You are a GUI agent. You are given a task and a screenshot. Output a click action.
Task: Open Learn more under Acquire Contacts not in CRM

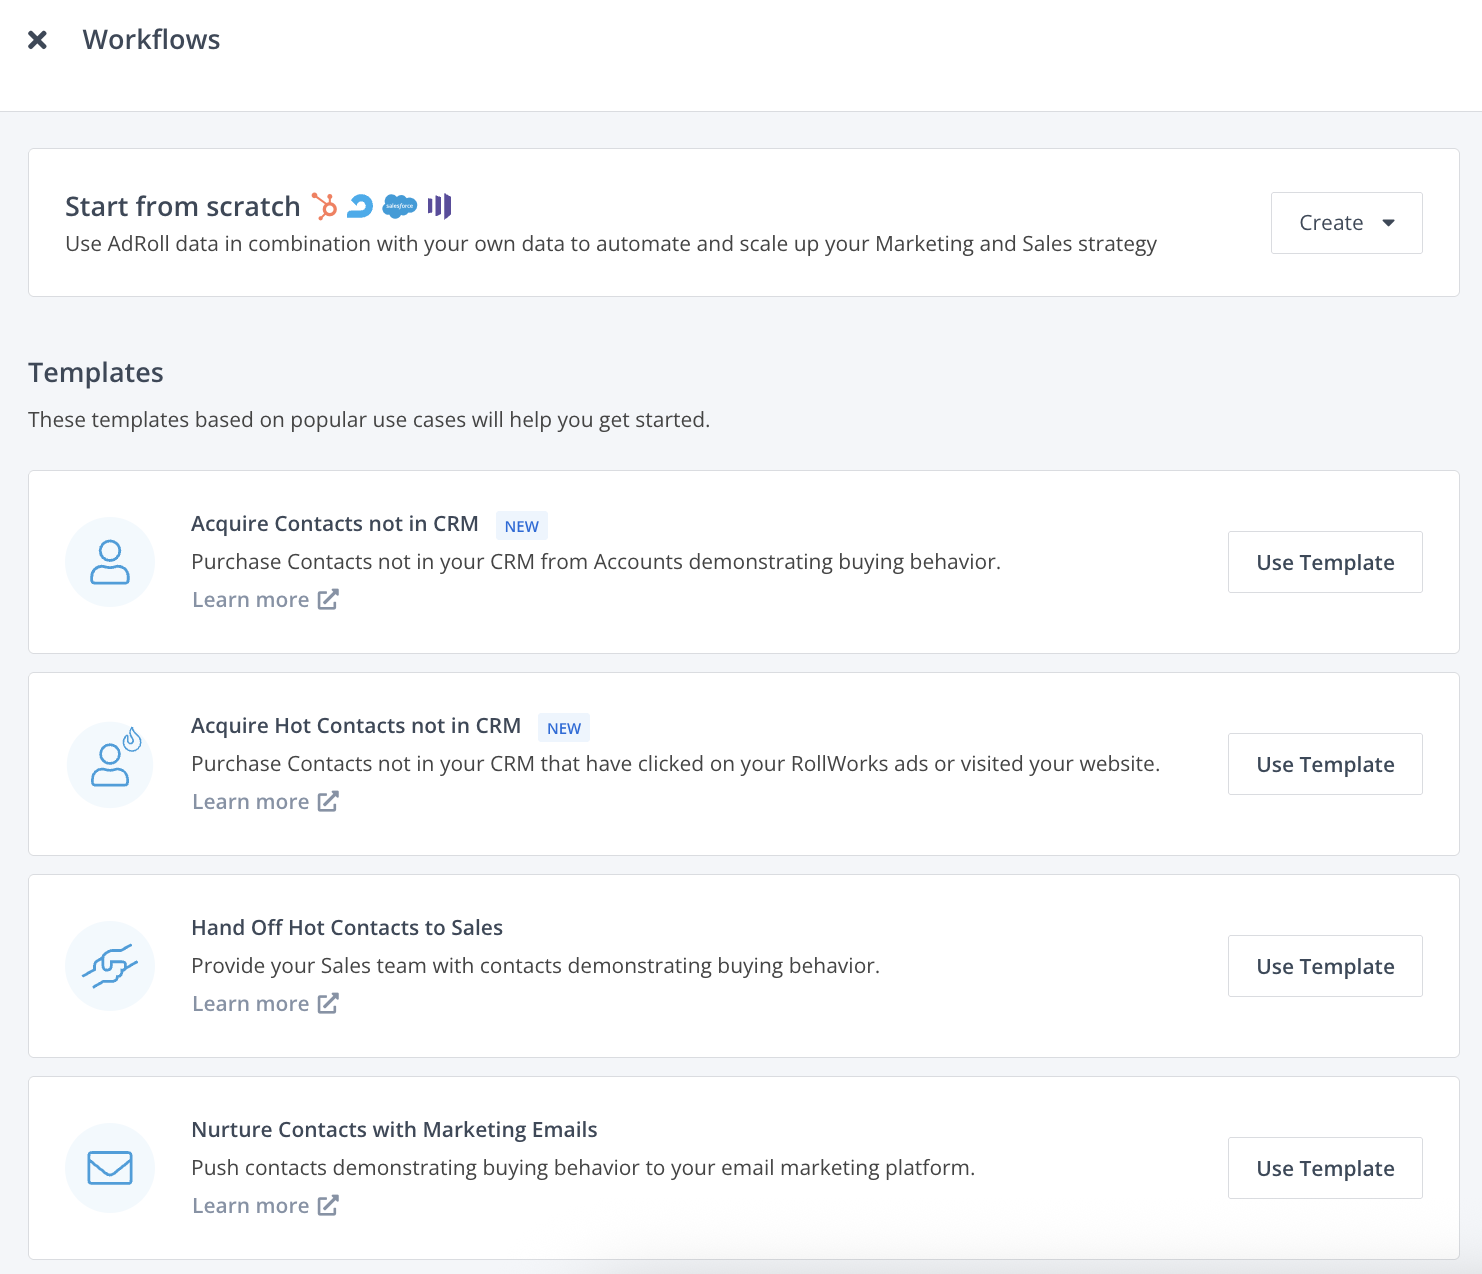coord(265,600)
